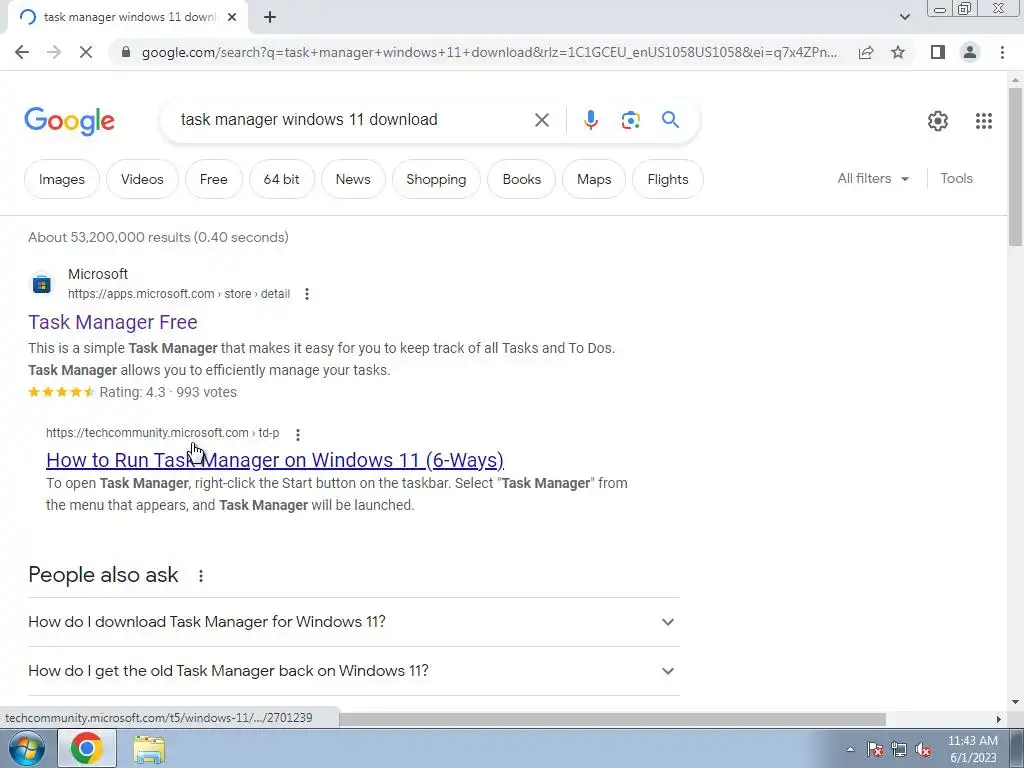Open search Tools
This screenshot has height=768, width=1024.
(x=956, y=178)
